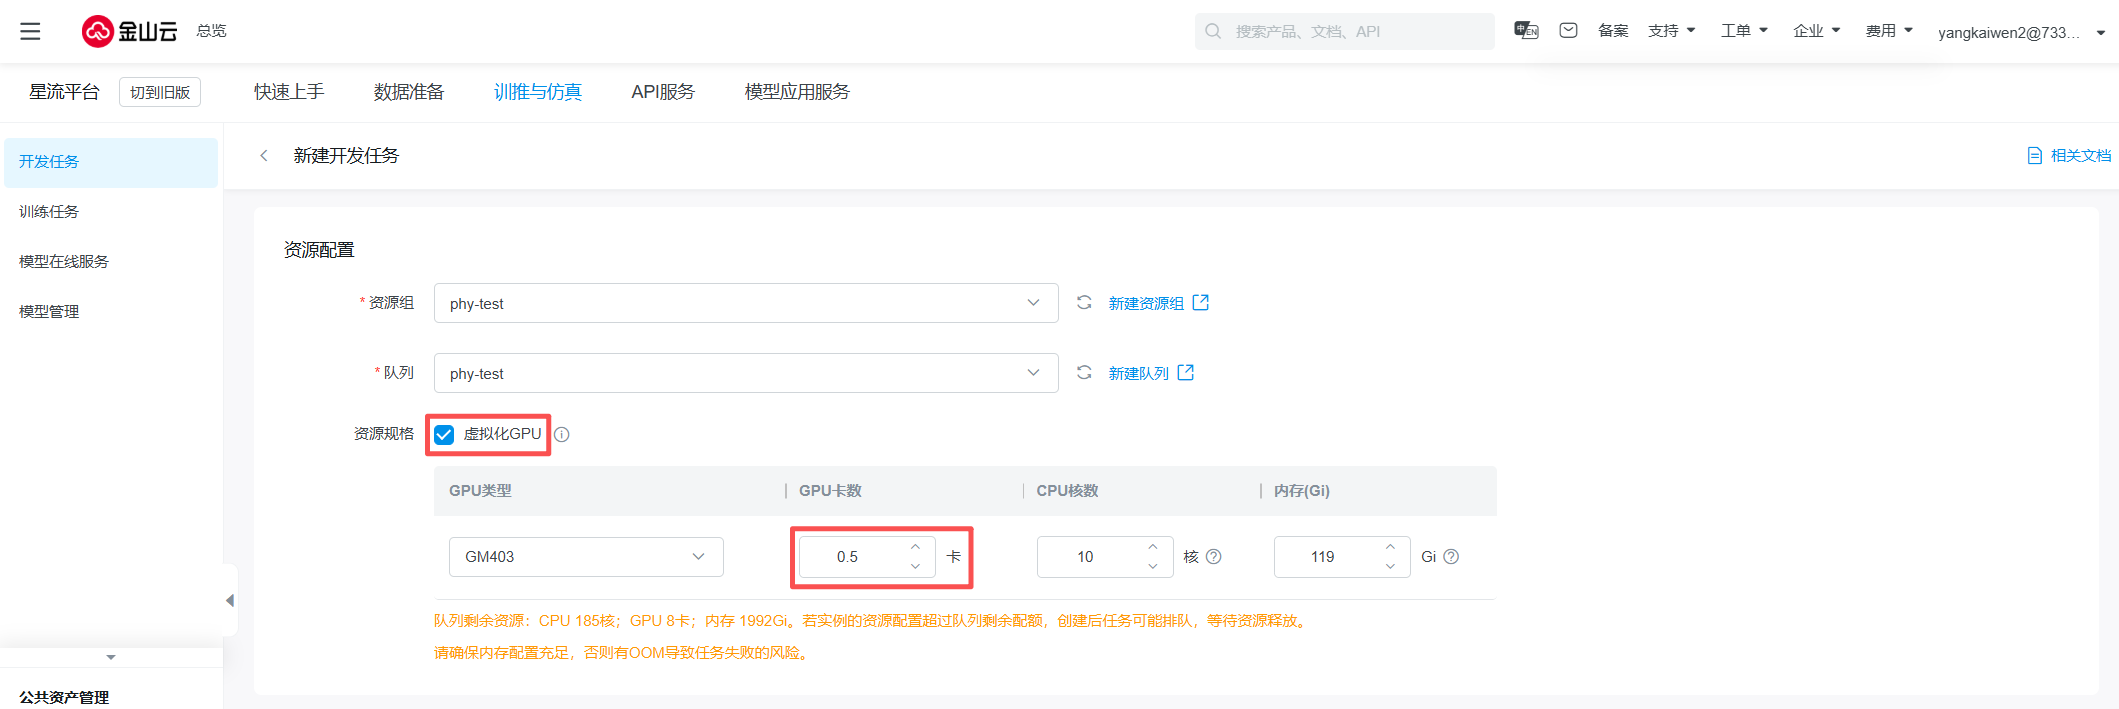Open the GM403 GPU type dropdown

coord(586,557)
